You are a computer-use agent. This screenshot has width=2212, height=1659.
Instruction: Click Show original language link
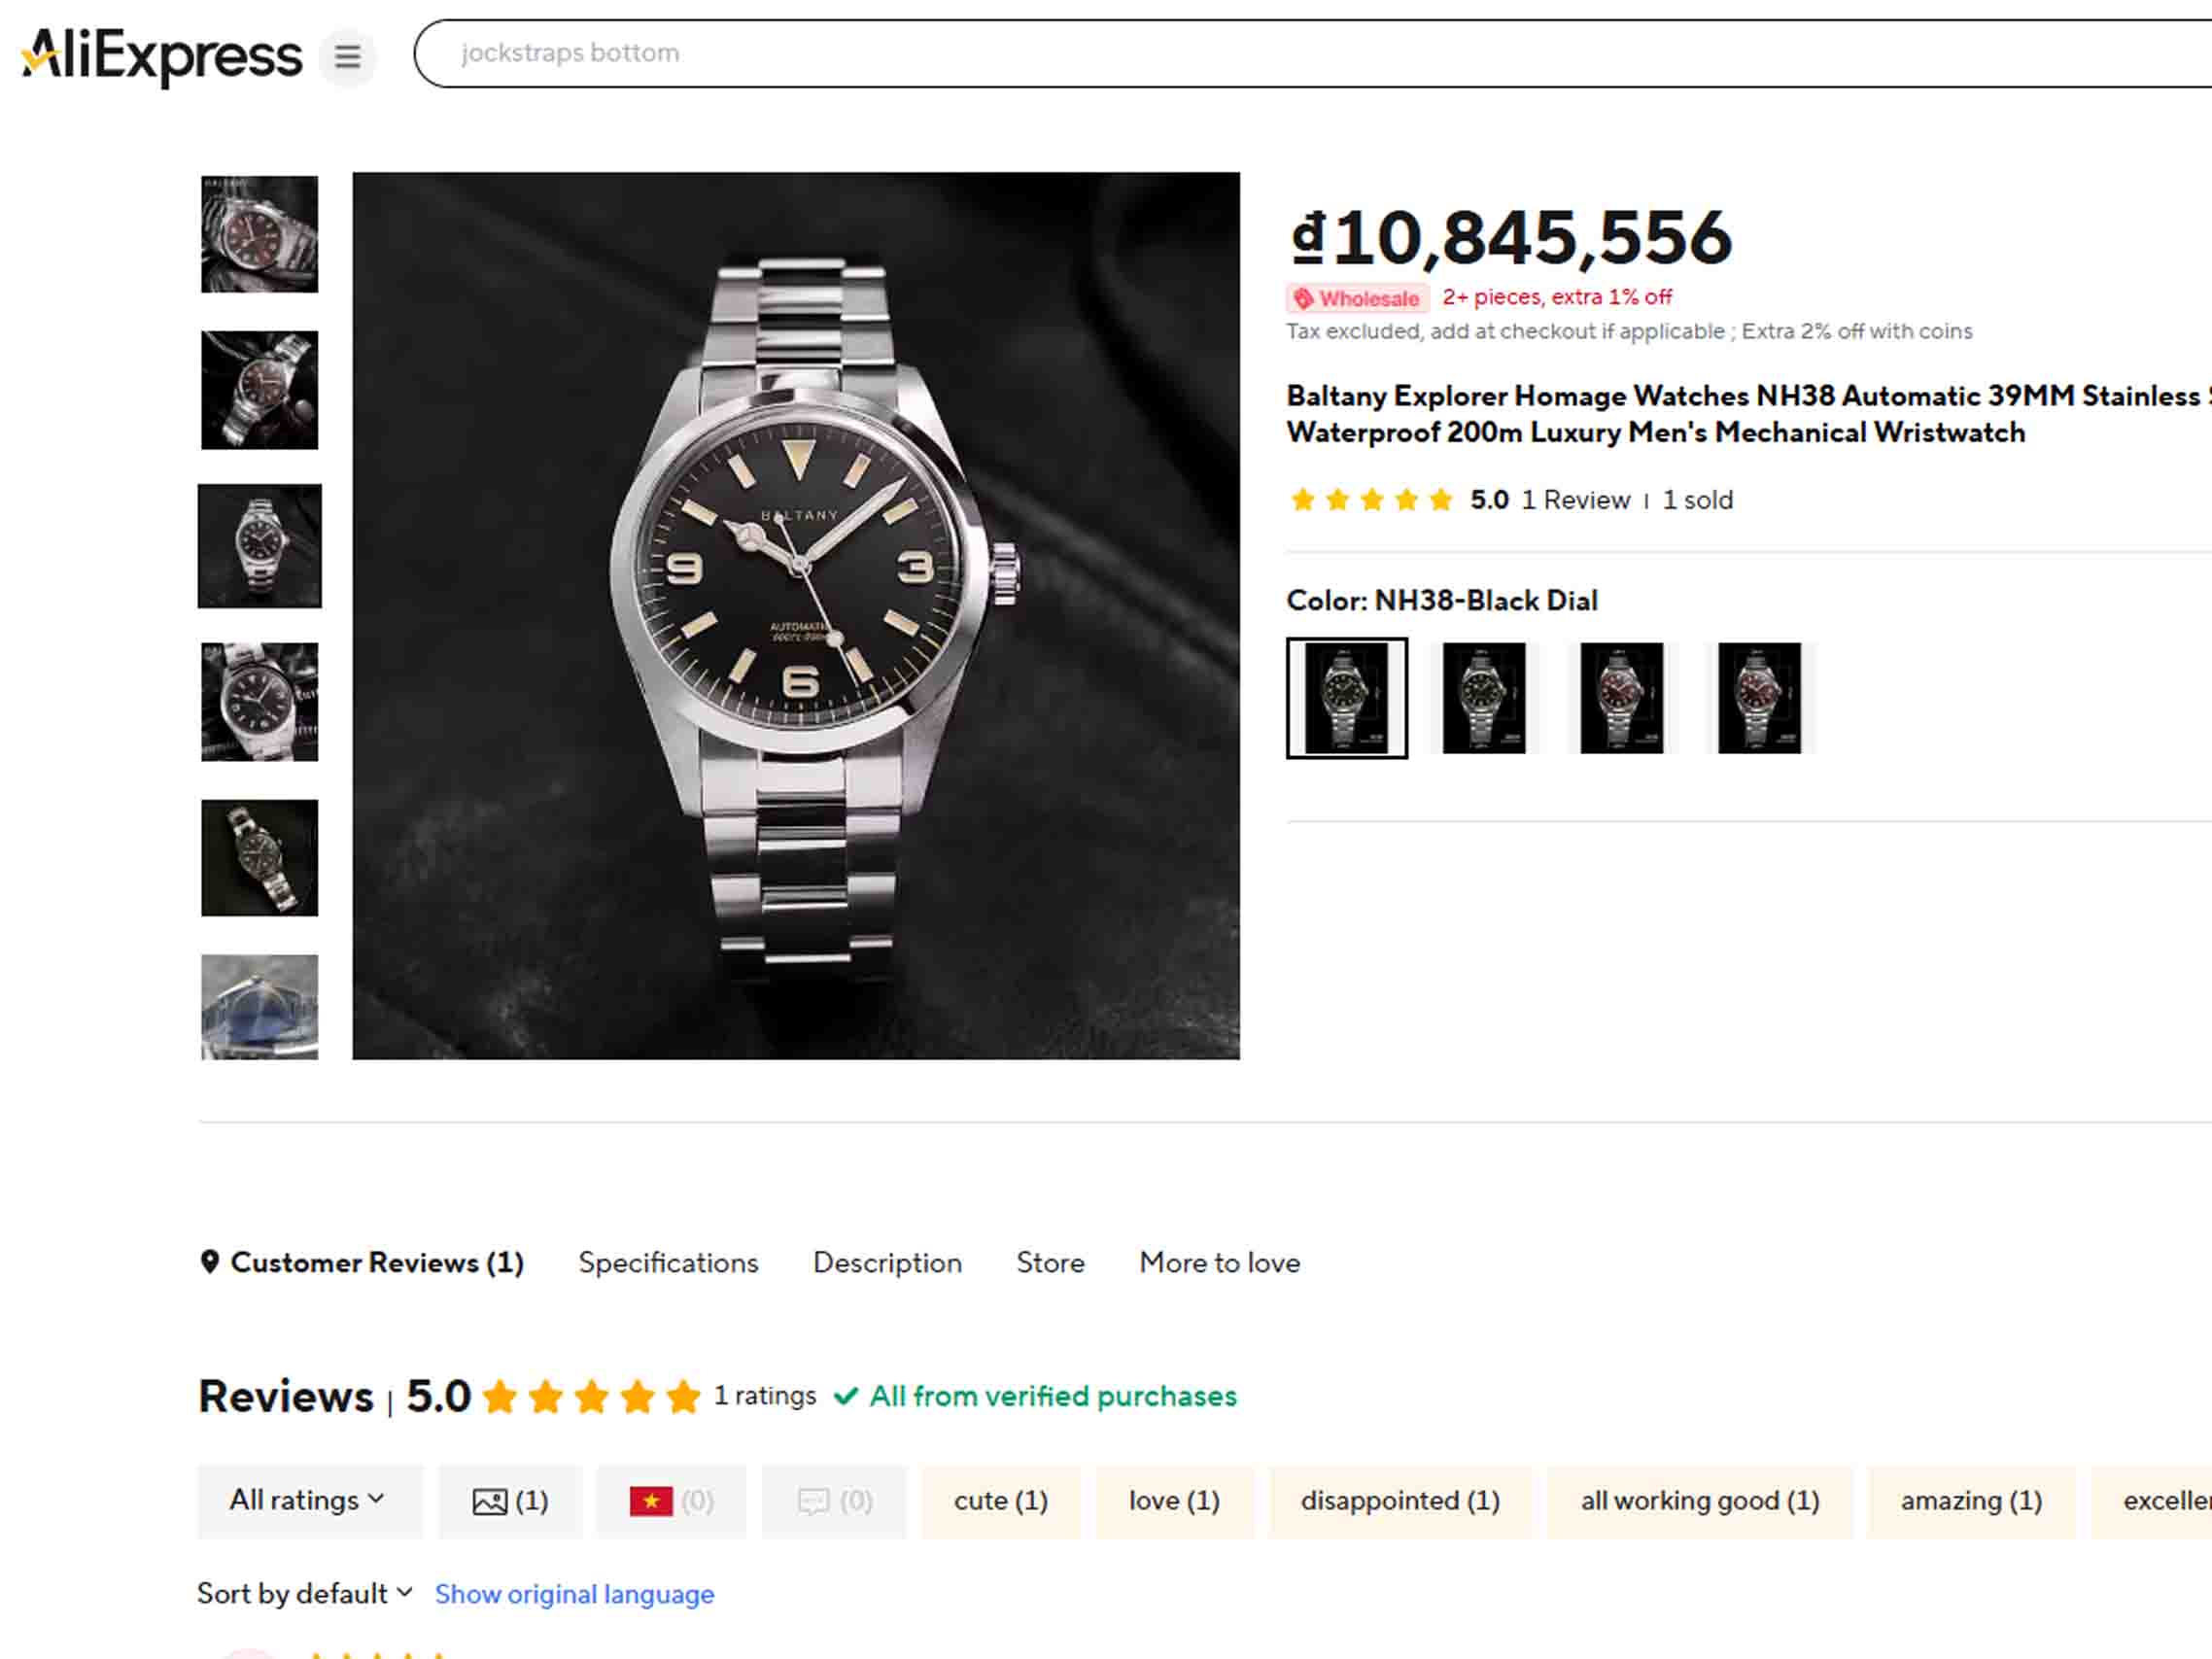[x=574, y=1593]
